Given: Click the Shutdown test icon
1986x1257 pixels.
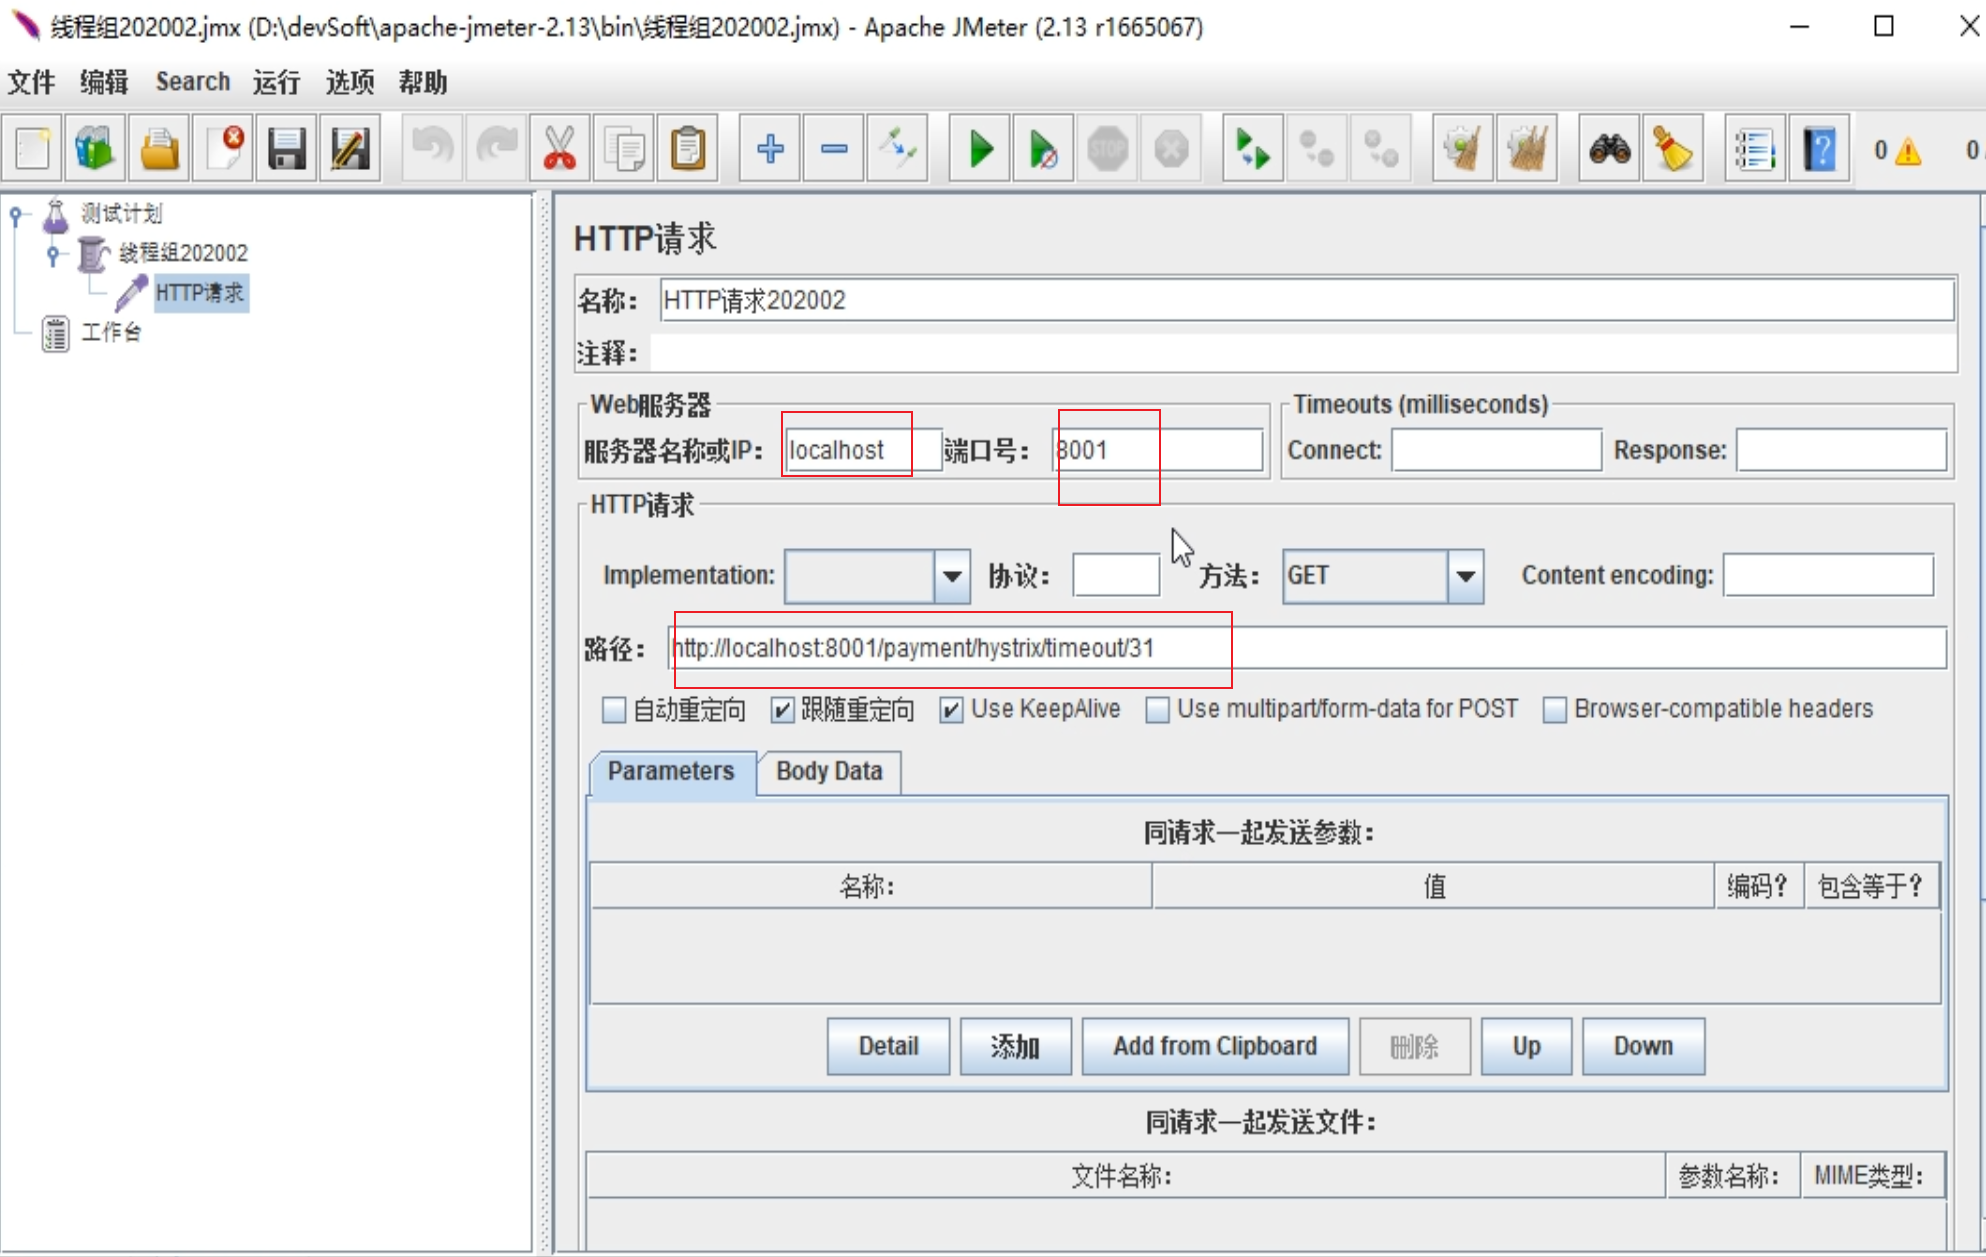Looking at the screenshot, I should [1171, 150].
